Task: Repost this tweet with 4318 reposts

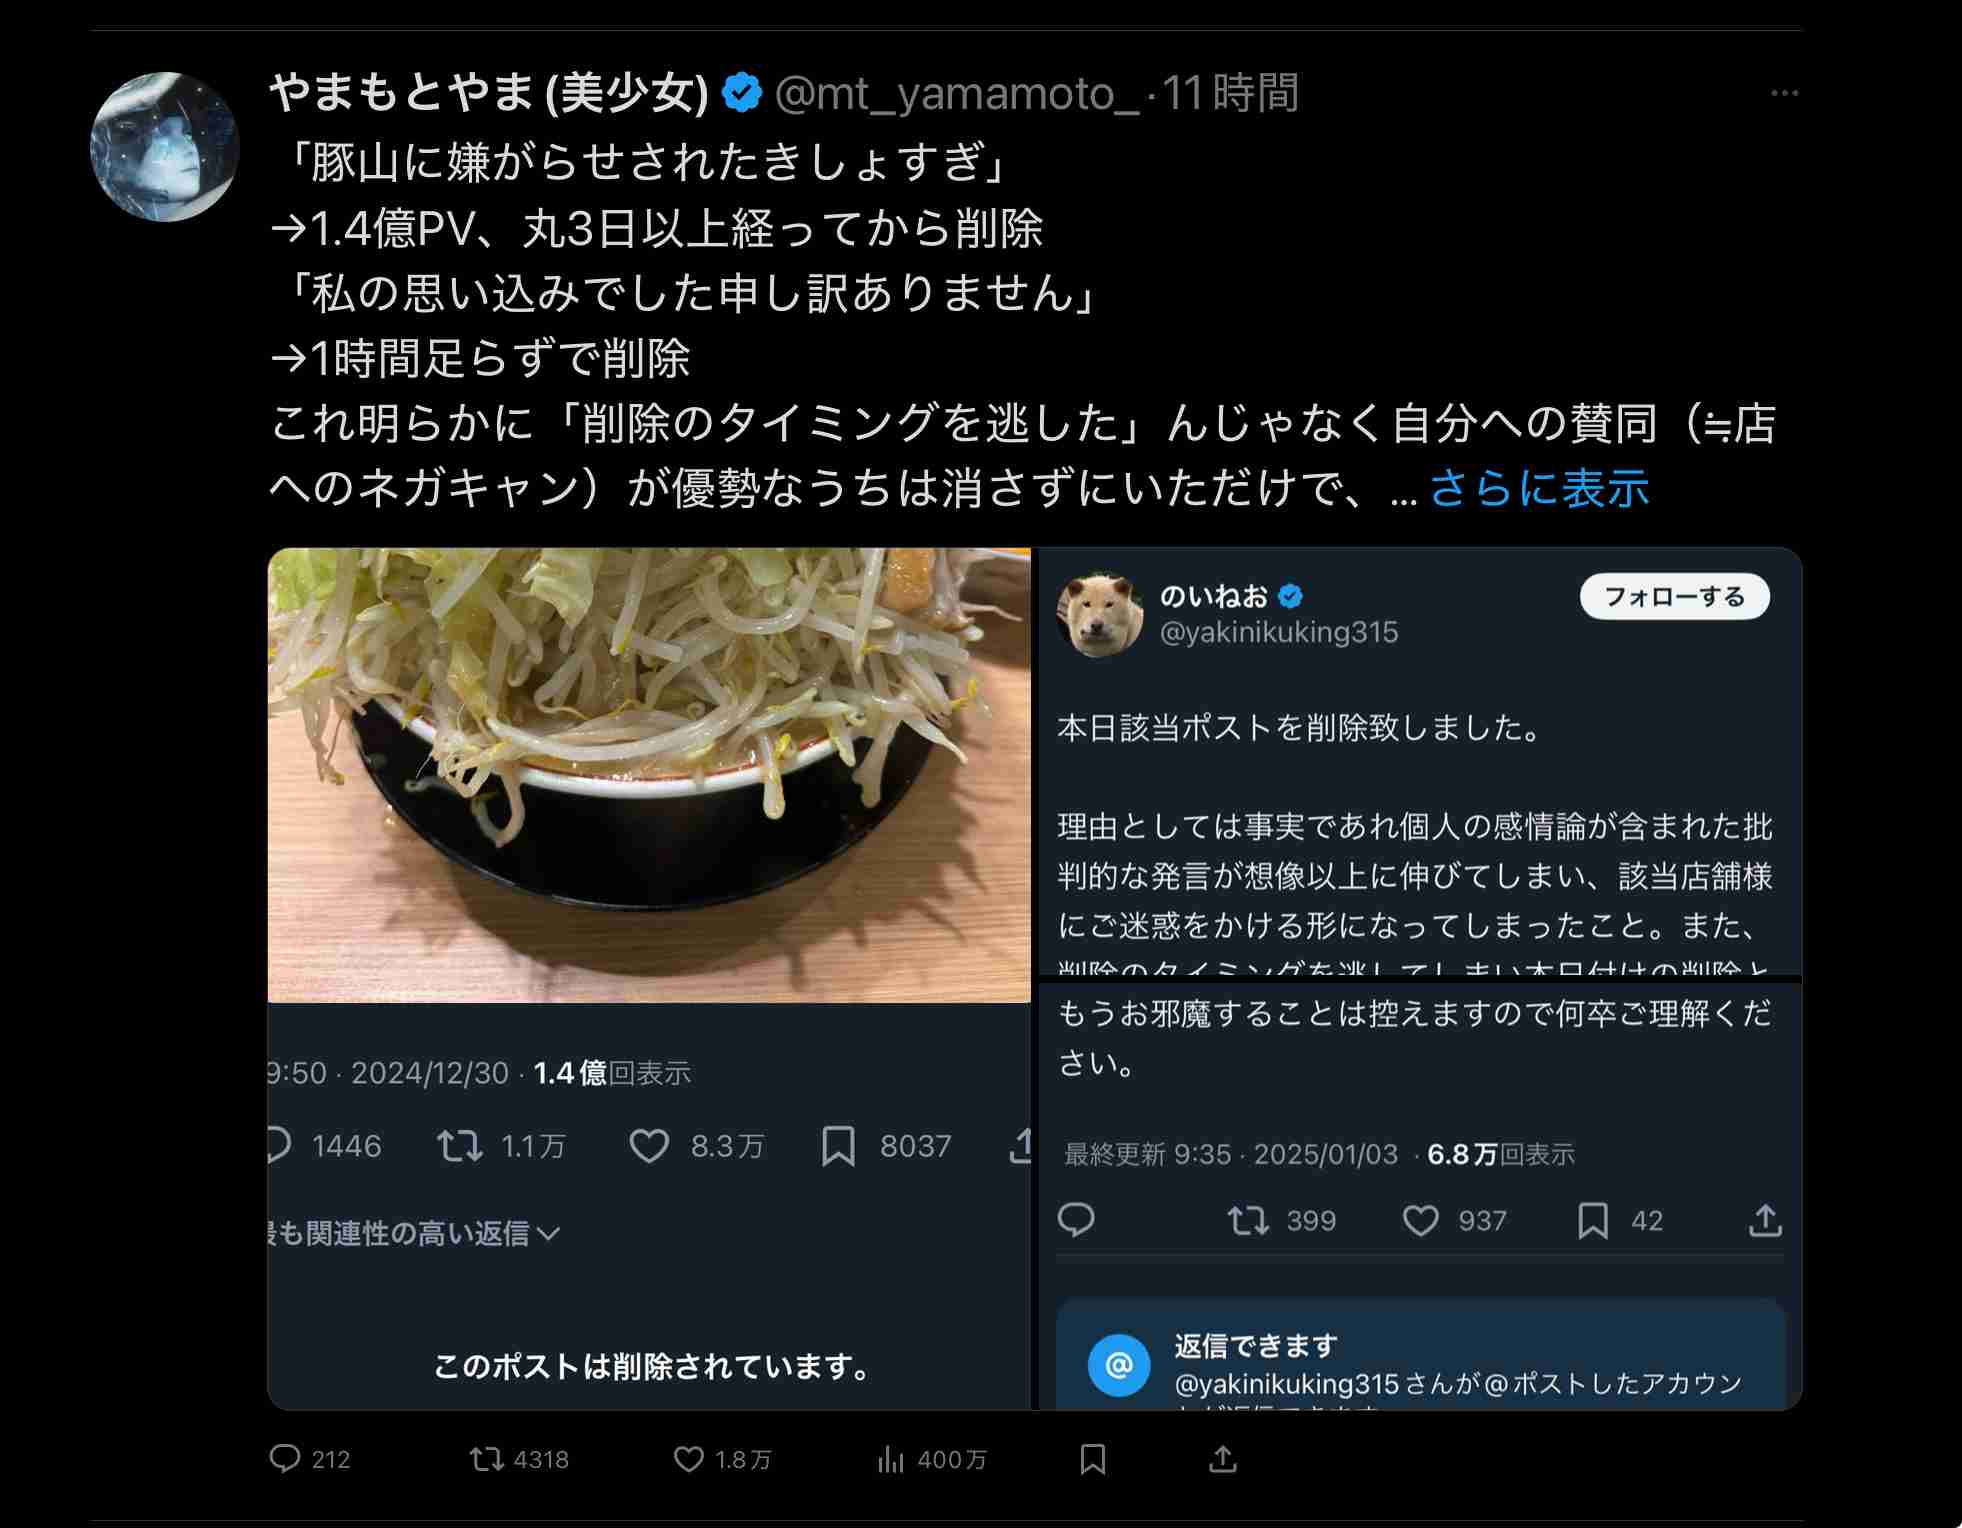Action: click(x=487, y=1459)
